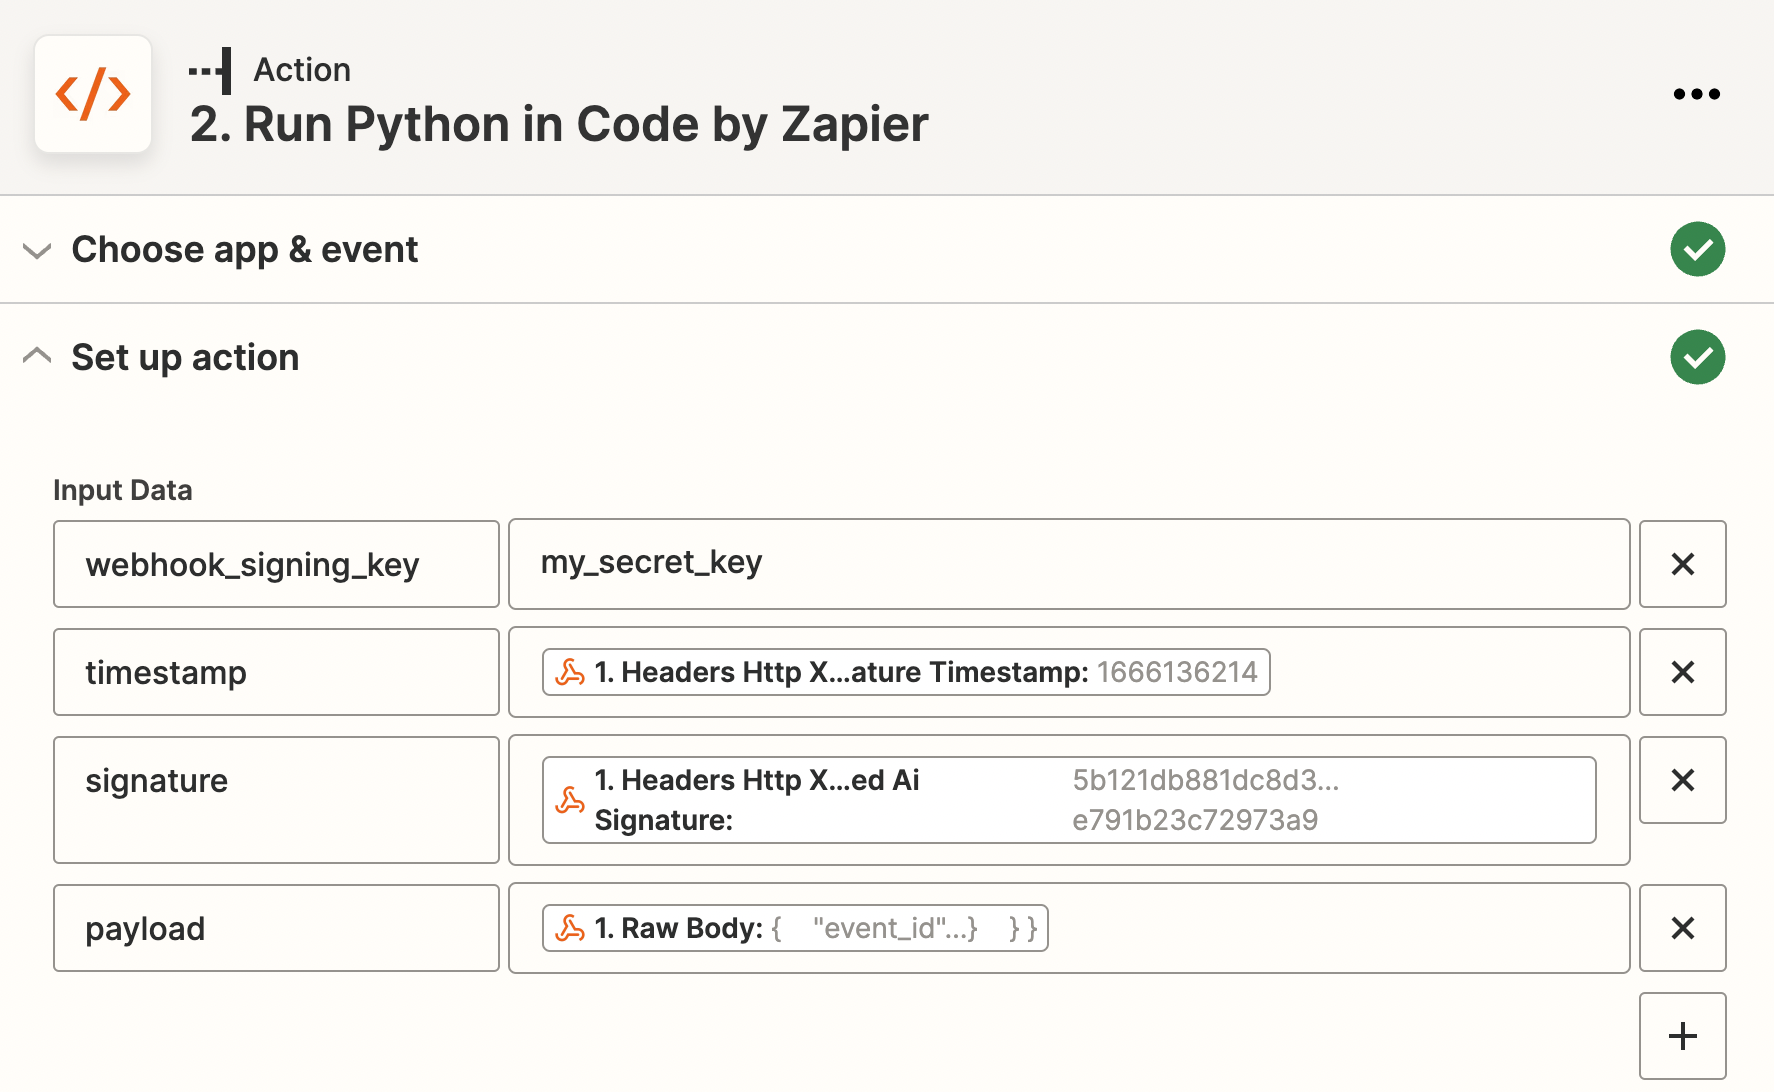Edit the signature key name field
1774x1092 pixels.
pyautogui.click(x=276, y=800)
